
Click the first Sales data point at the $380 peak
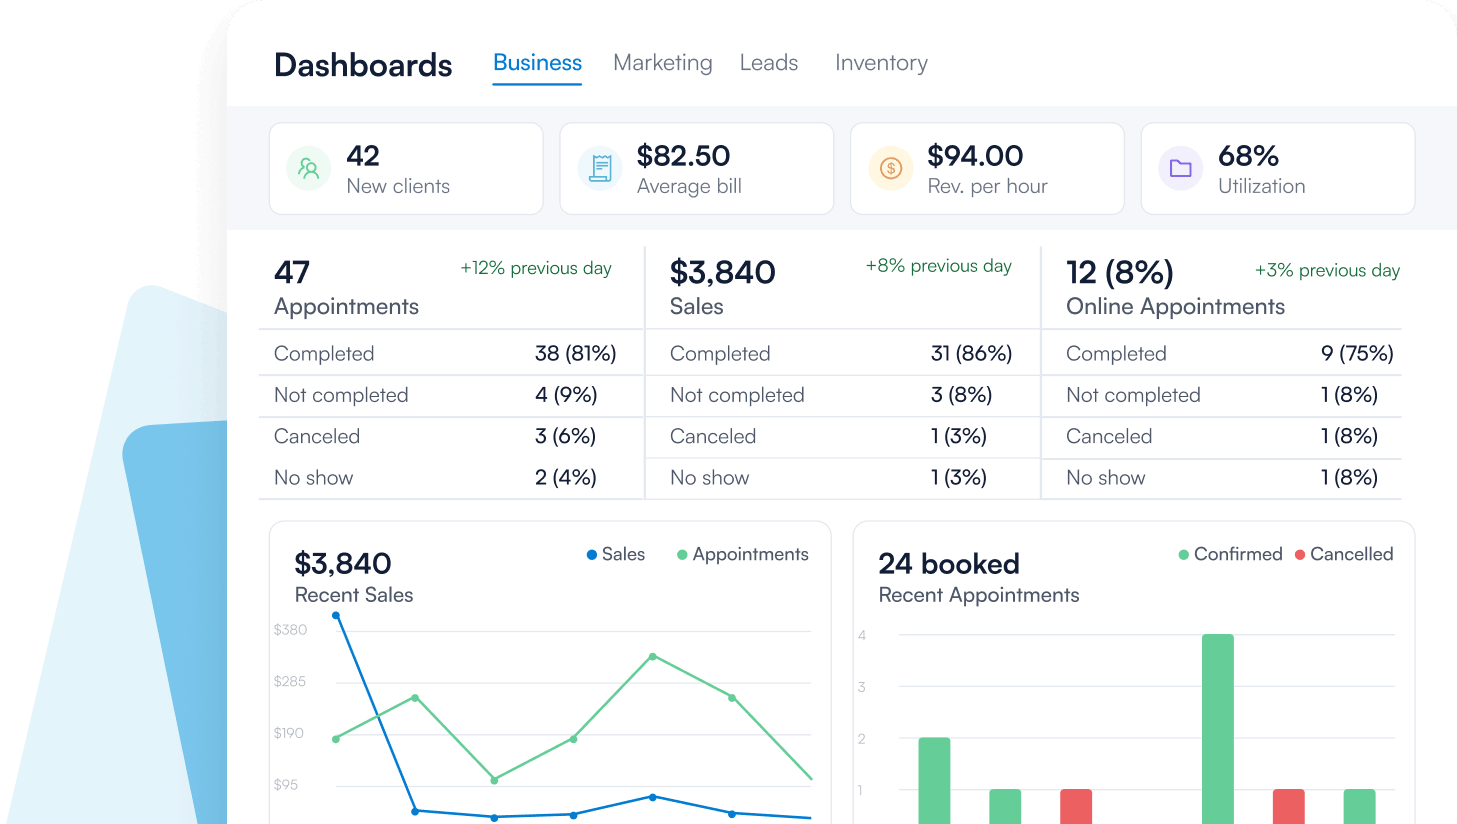coord(336,616)
